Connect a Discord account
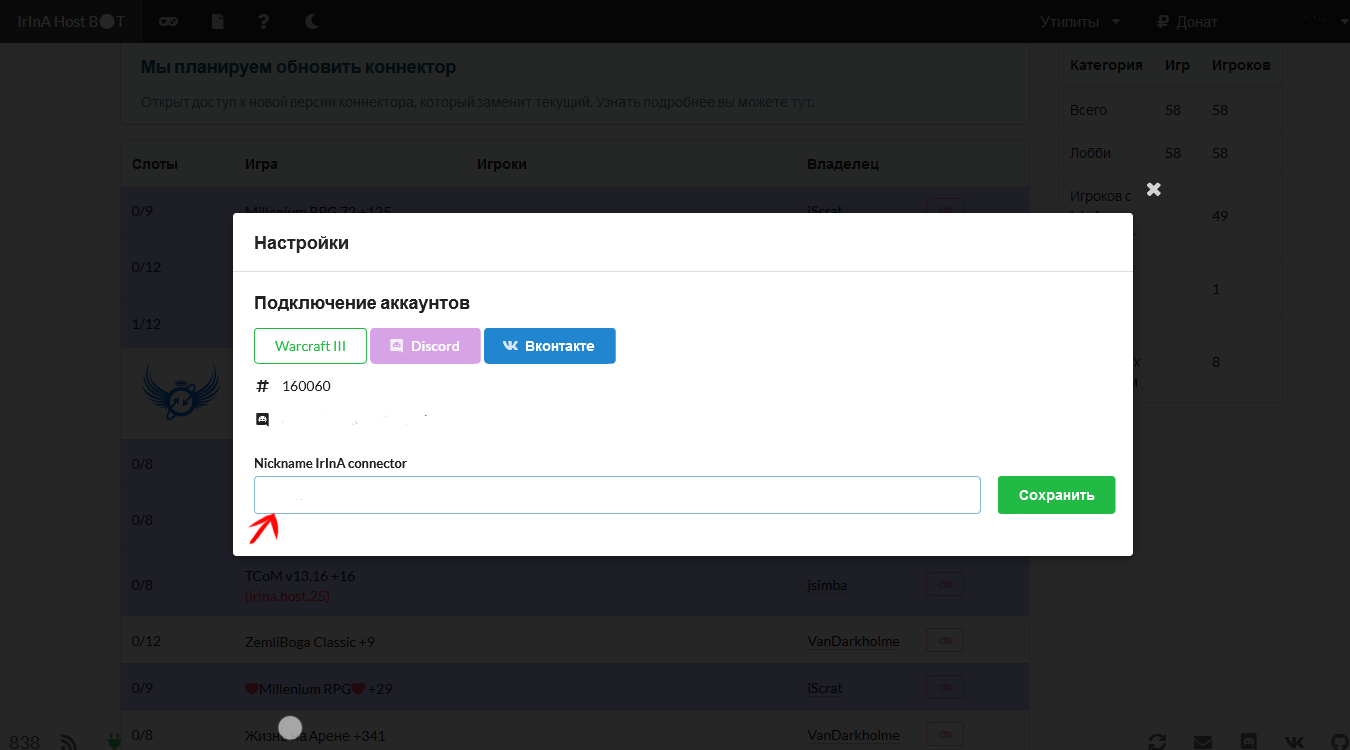The image size is (1350, 750). [x=425, y=346]
